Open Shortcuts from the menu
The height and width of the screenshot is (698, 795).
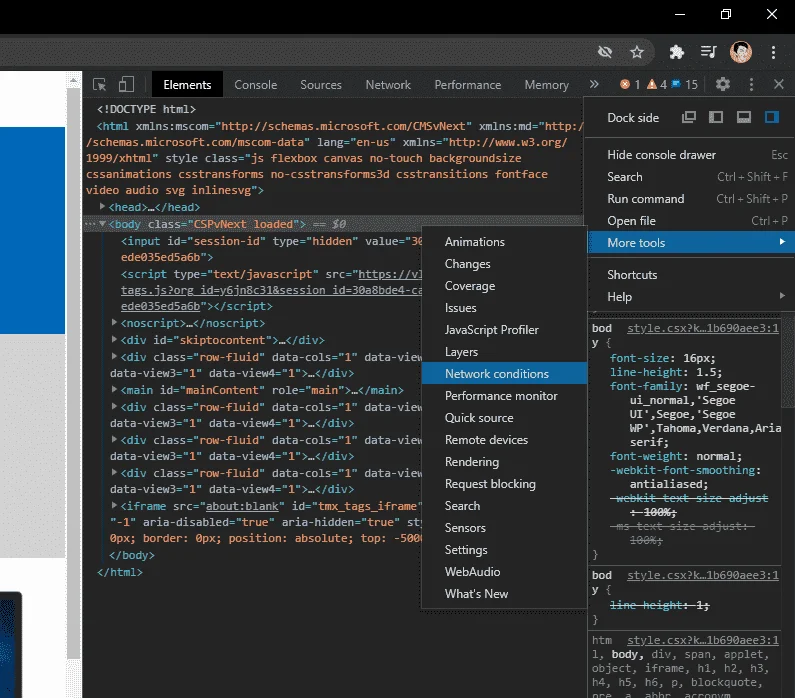coord(692,275)
